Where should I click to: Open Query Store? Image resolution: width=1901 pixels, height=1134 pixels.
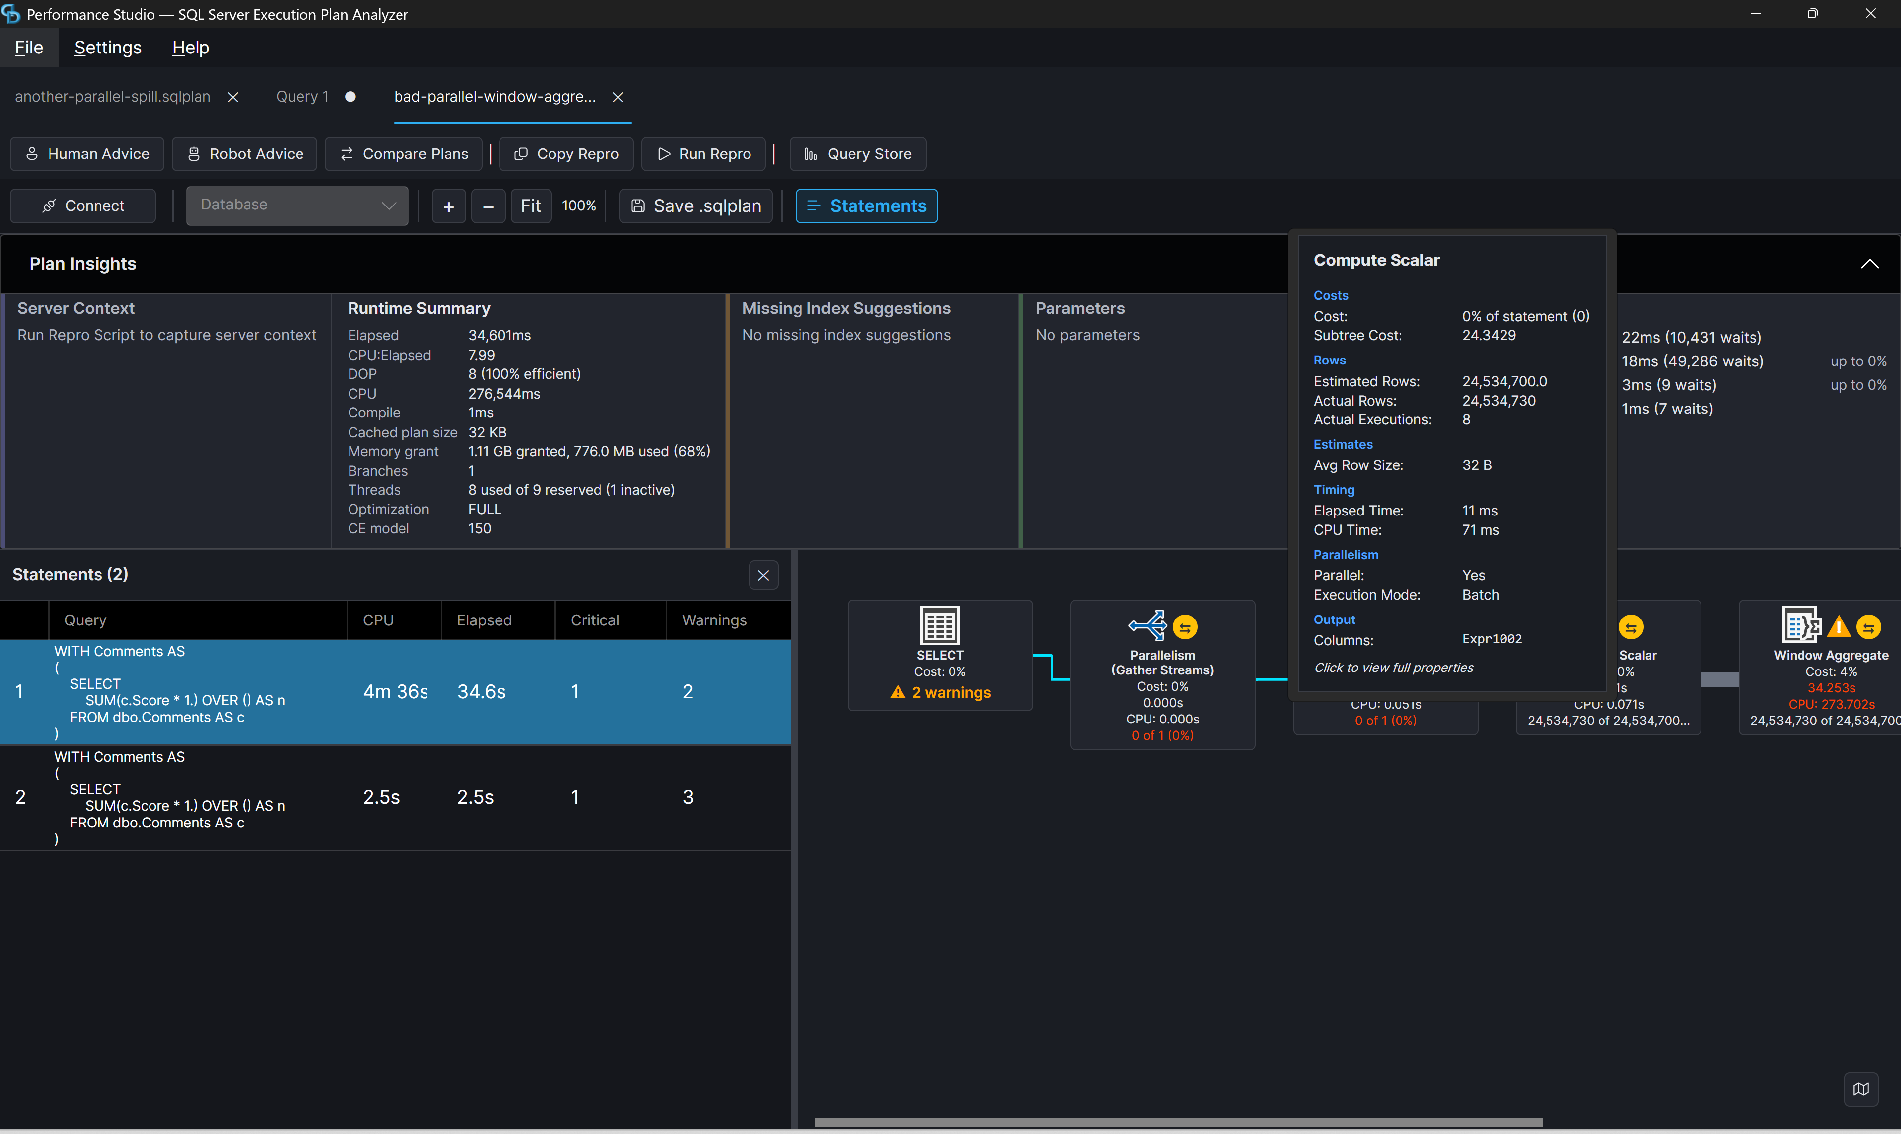[858, 154]
